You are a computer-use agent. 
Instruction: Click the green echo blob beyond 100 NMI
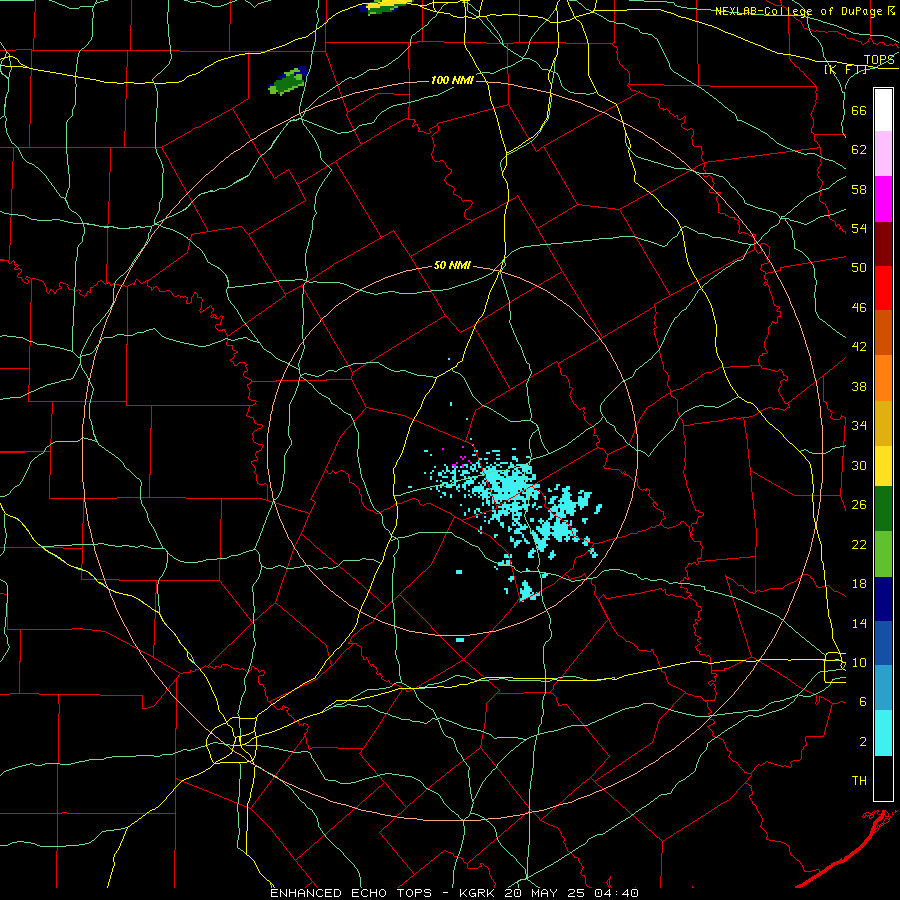(288, 81)
